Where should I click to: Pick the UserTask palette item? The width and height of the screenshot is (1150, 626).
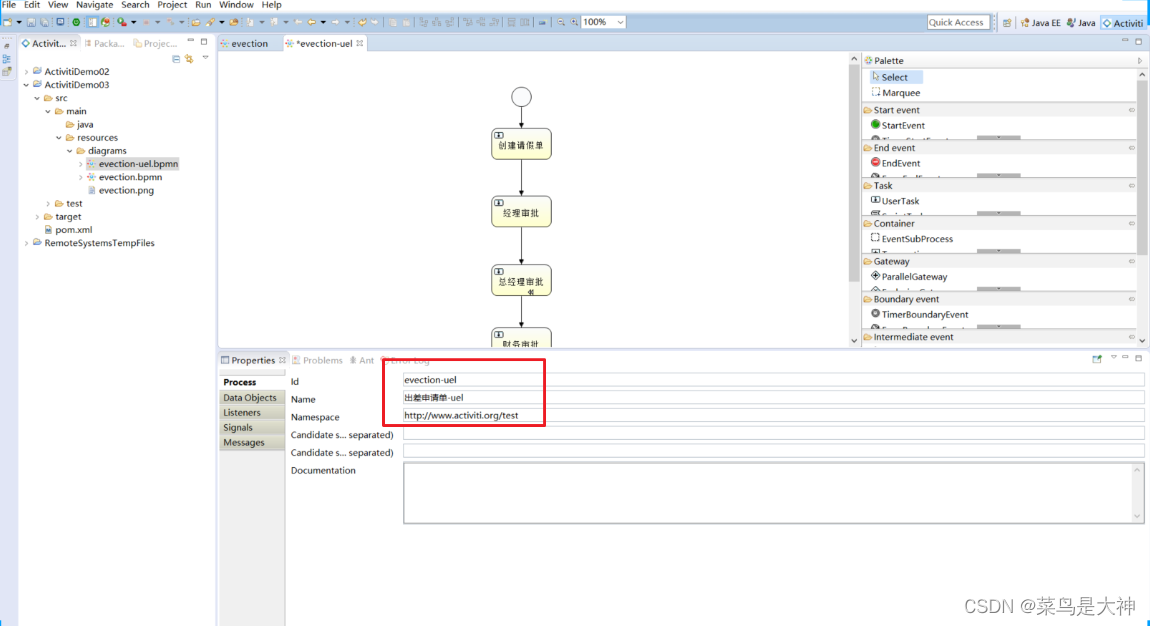point(894,201)
